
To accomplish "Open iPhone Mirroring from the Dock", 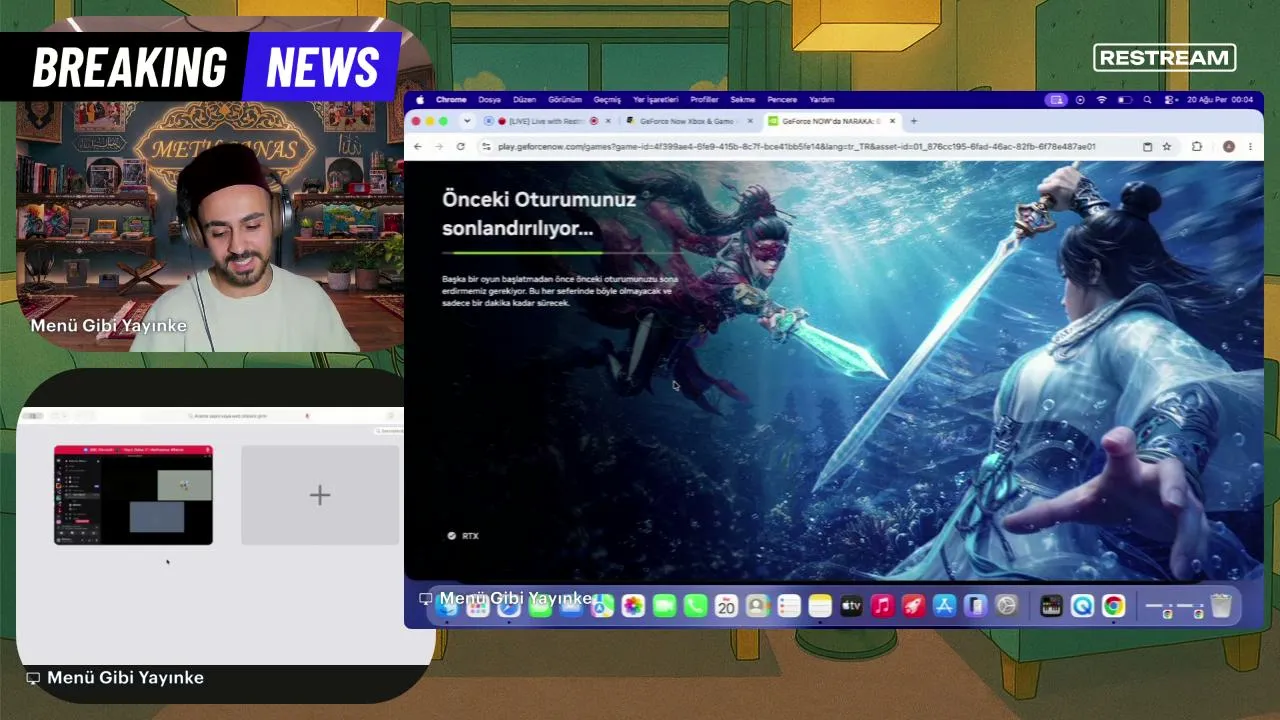I will pyautogui.click(x=976, y=605).
